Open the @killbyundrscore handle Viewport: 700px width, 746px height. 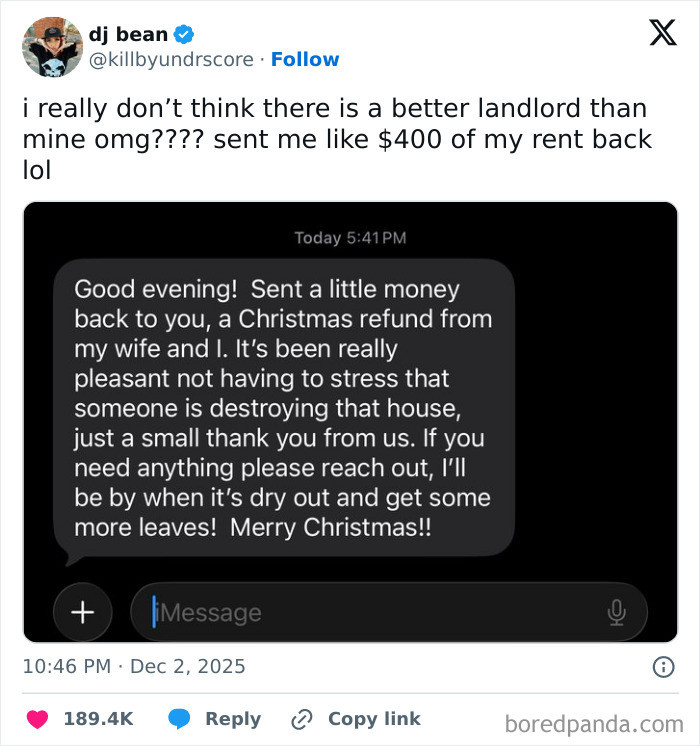point(171,60)
